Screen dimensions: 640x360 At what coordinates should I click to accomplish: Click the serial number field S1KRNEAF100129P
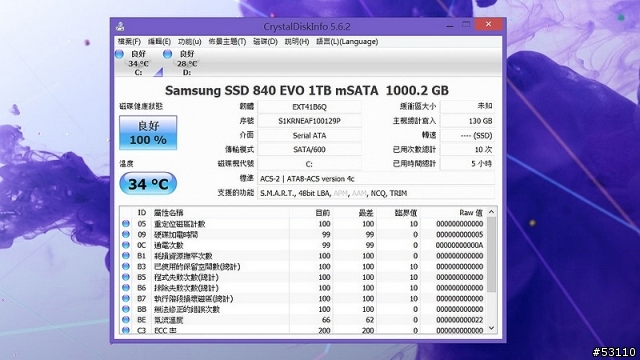pos(309,121)
